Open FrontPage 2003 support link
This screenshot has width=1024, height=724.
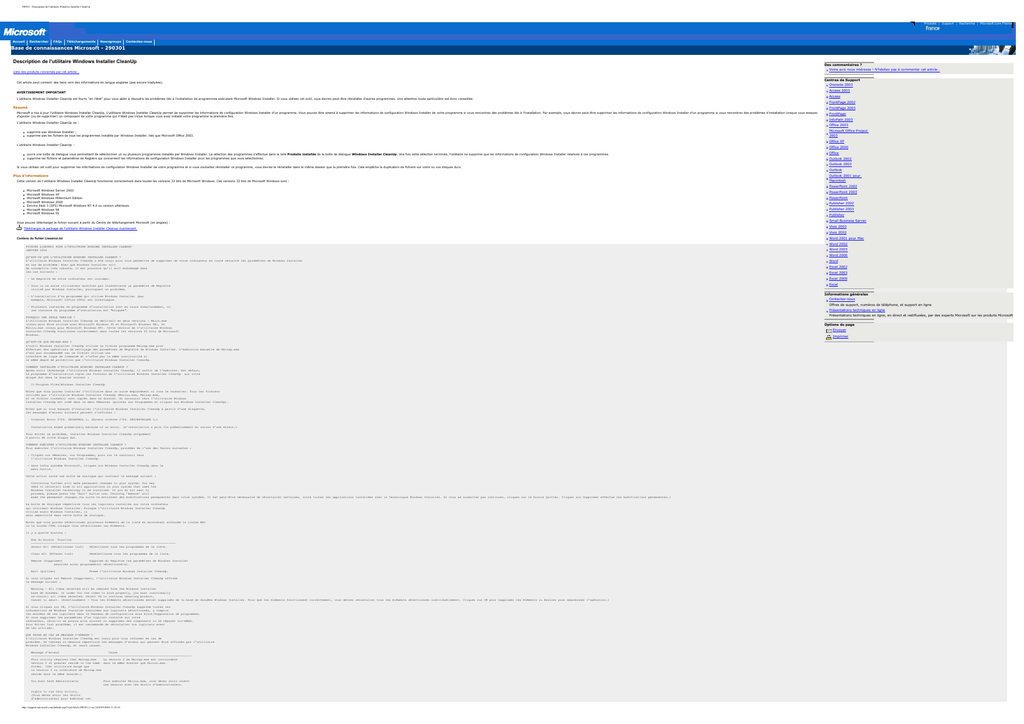coord(842,108)
